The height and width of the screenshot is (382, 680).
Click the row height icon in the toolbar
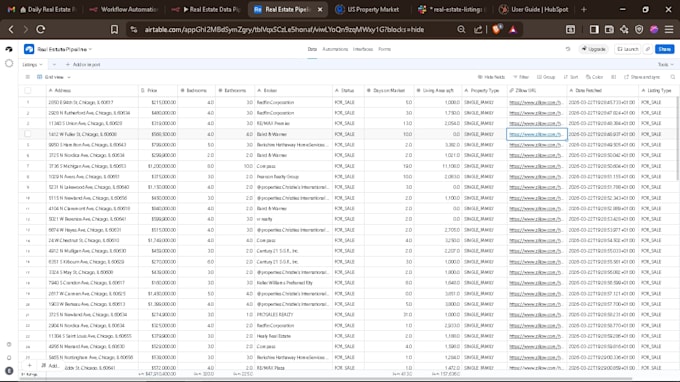coord(613,77)
